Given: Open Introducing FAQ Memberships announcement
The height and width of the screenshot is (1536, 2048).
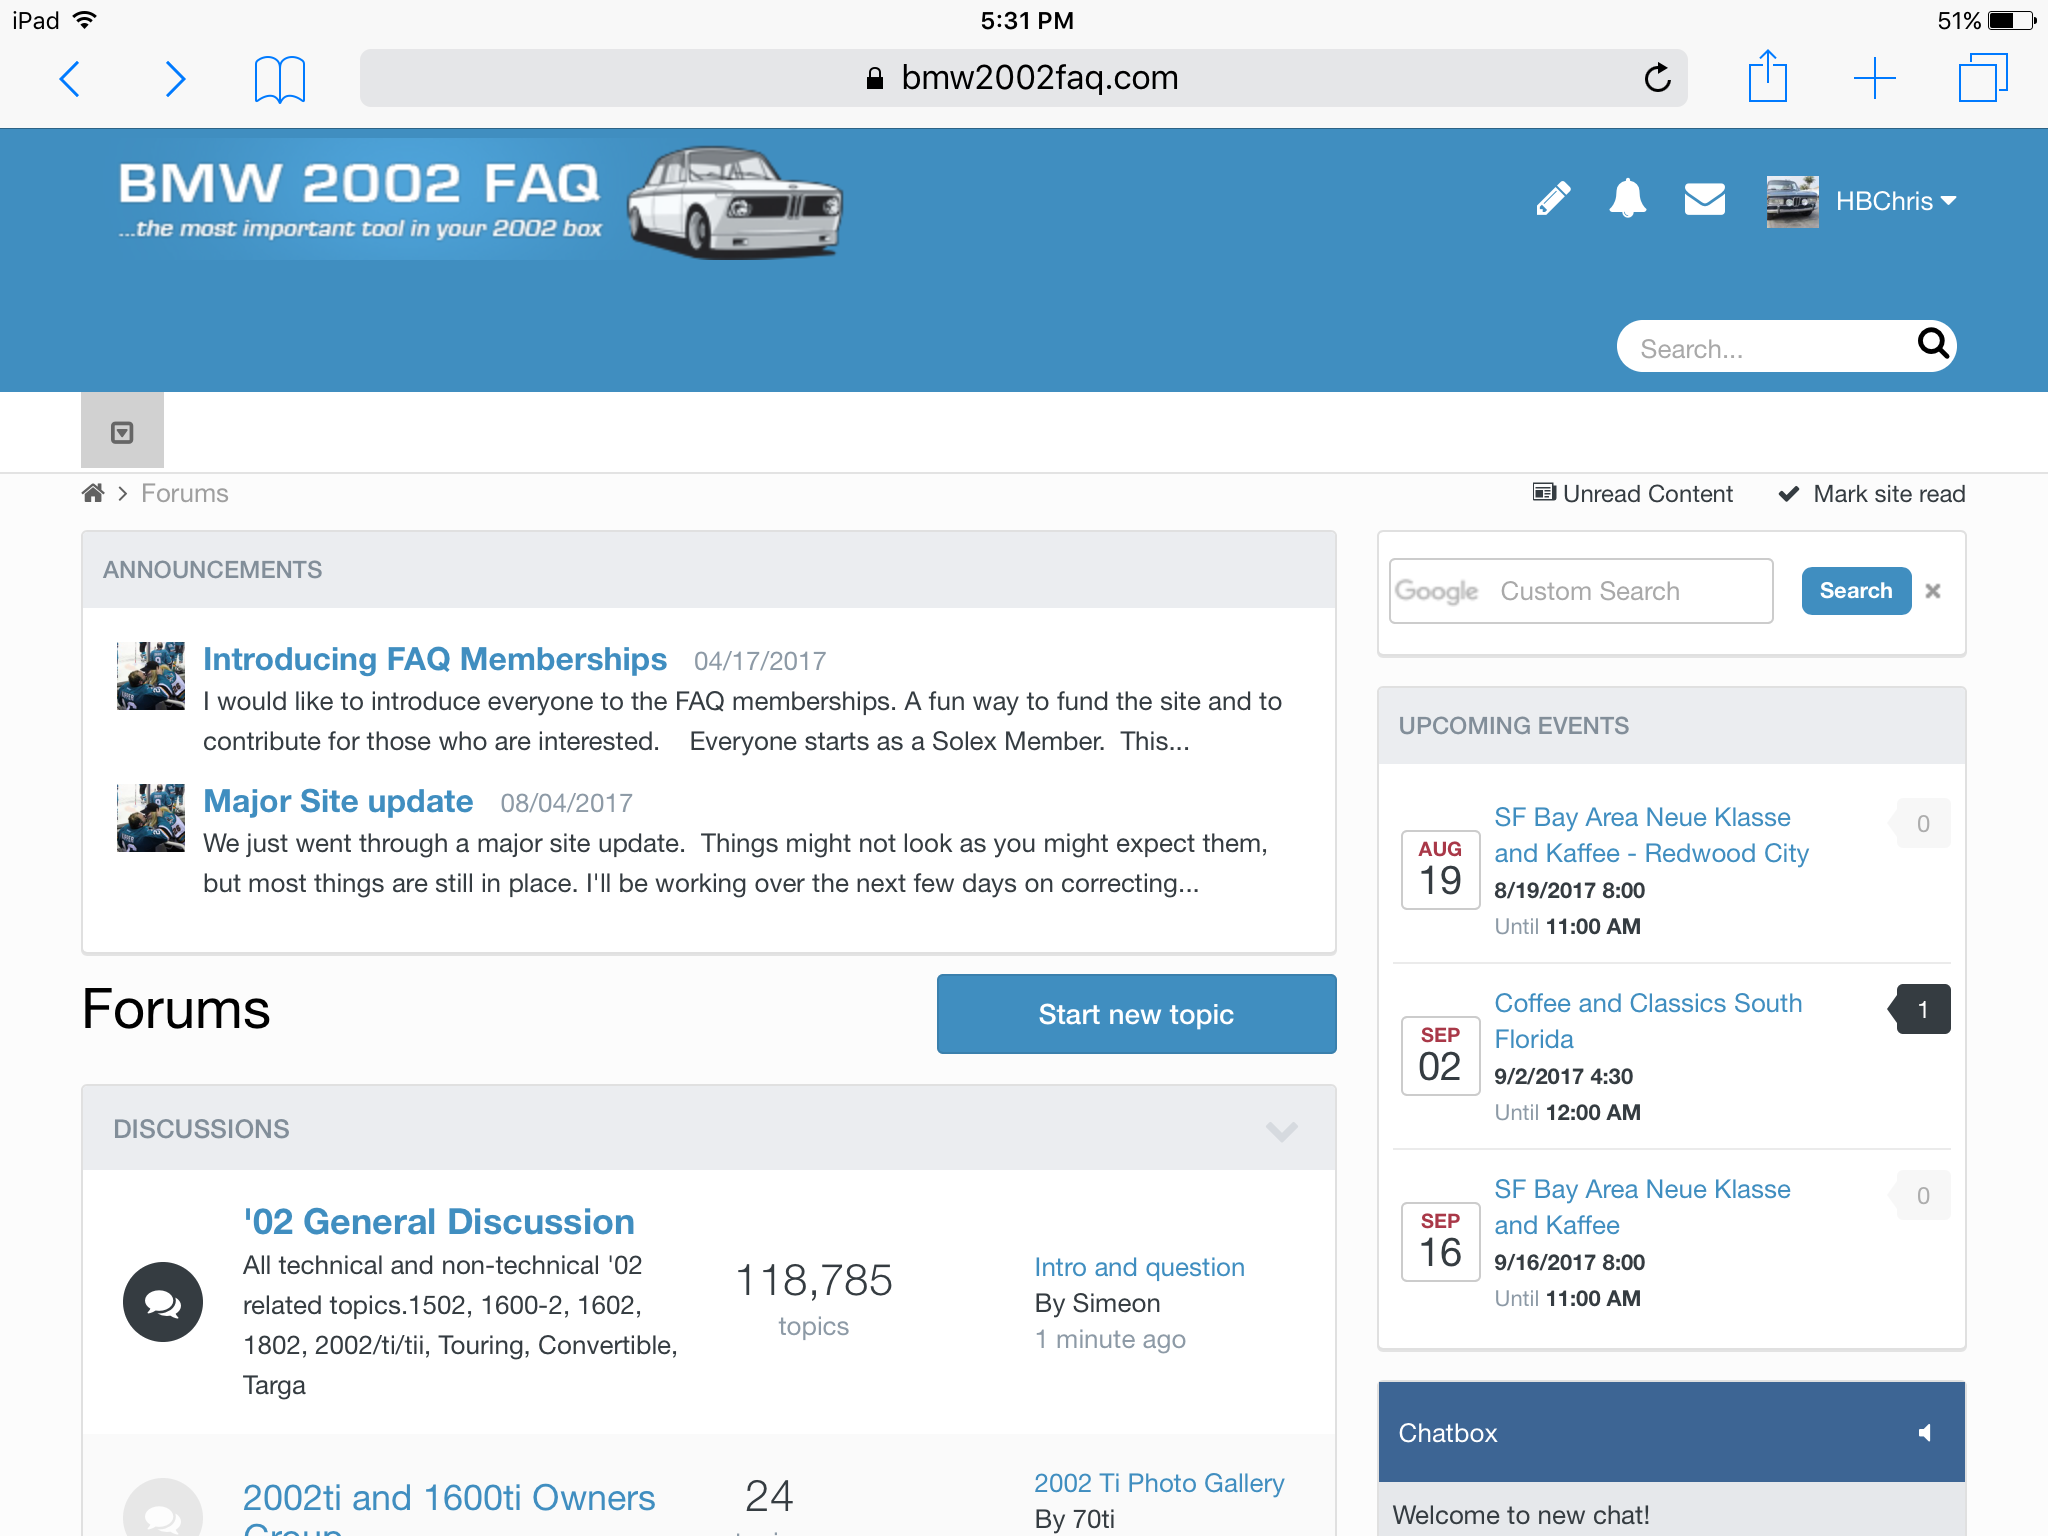Looking at the screenshot, I should click(x=434, y=659).
